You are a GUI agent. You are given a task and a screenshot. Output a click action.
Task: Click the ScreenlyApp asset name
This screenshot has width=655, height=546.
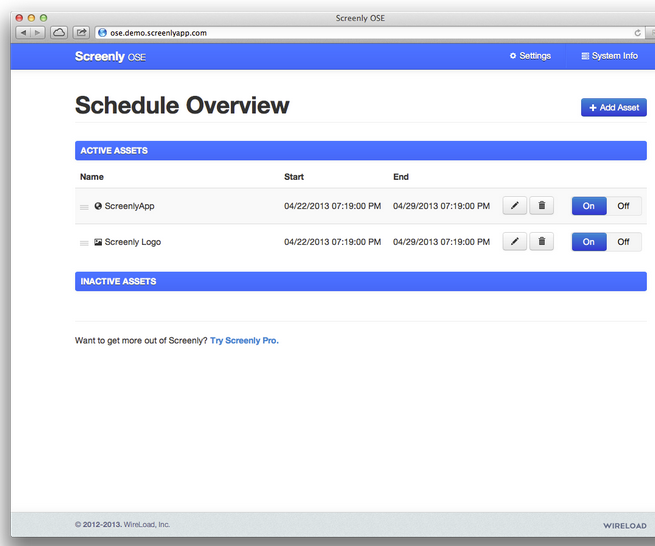(129, 206)
